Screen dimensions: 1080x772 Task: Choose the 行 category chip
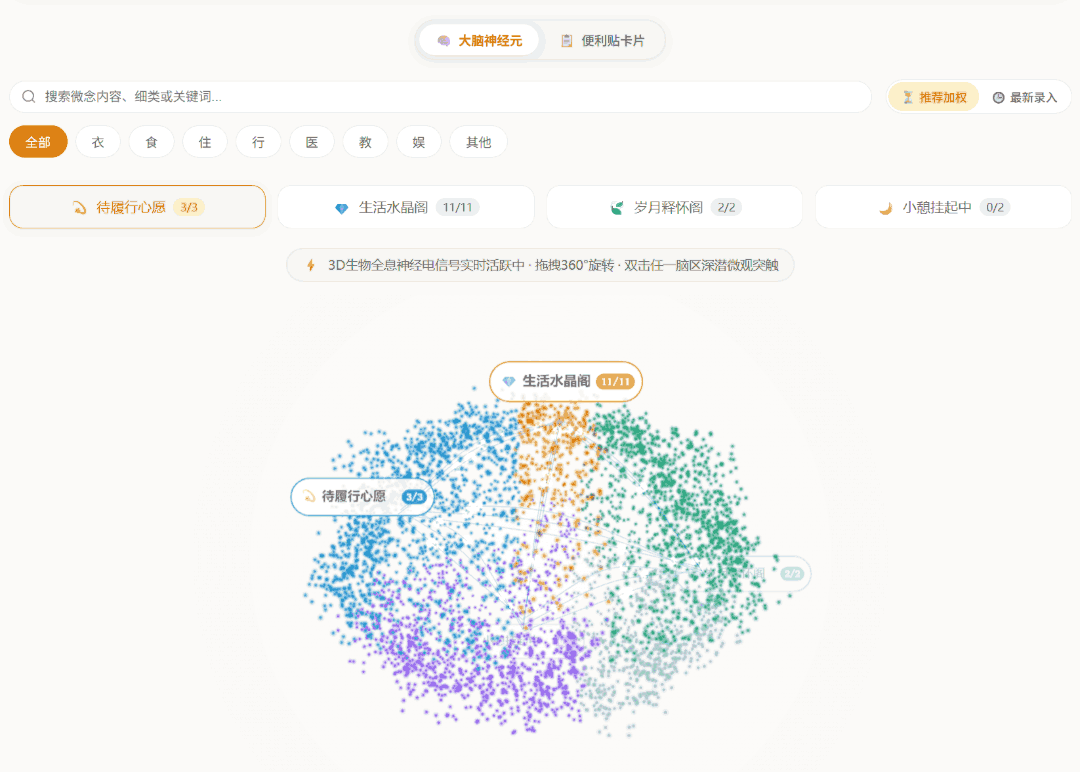coord(258,142)
